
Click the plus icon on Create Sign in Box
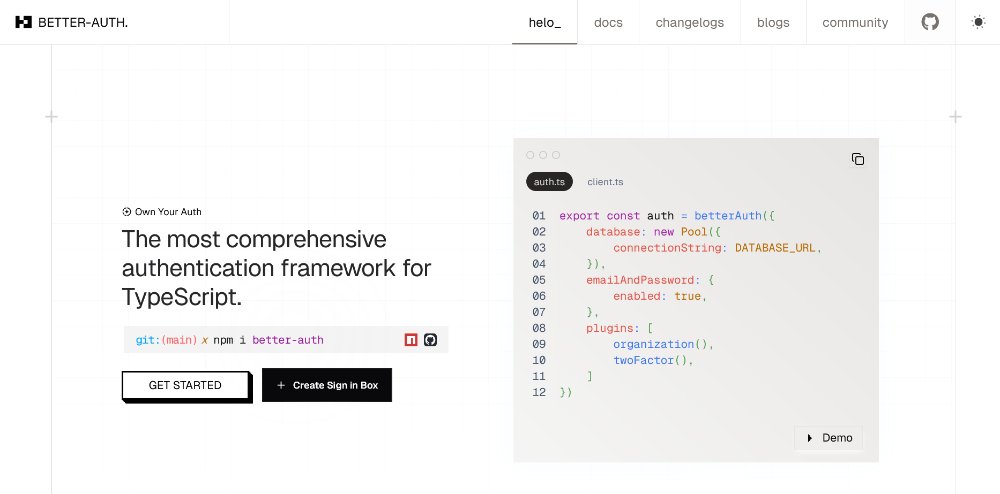281,385
